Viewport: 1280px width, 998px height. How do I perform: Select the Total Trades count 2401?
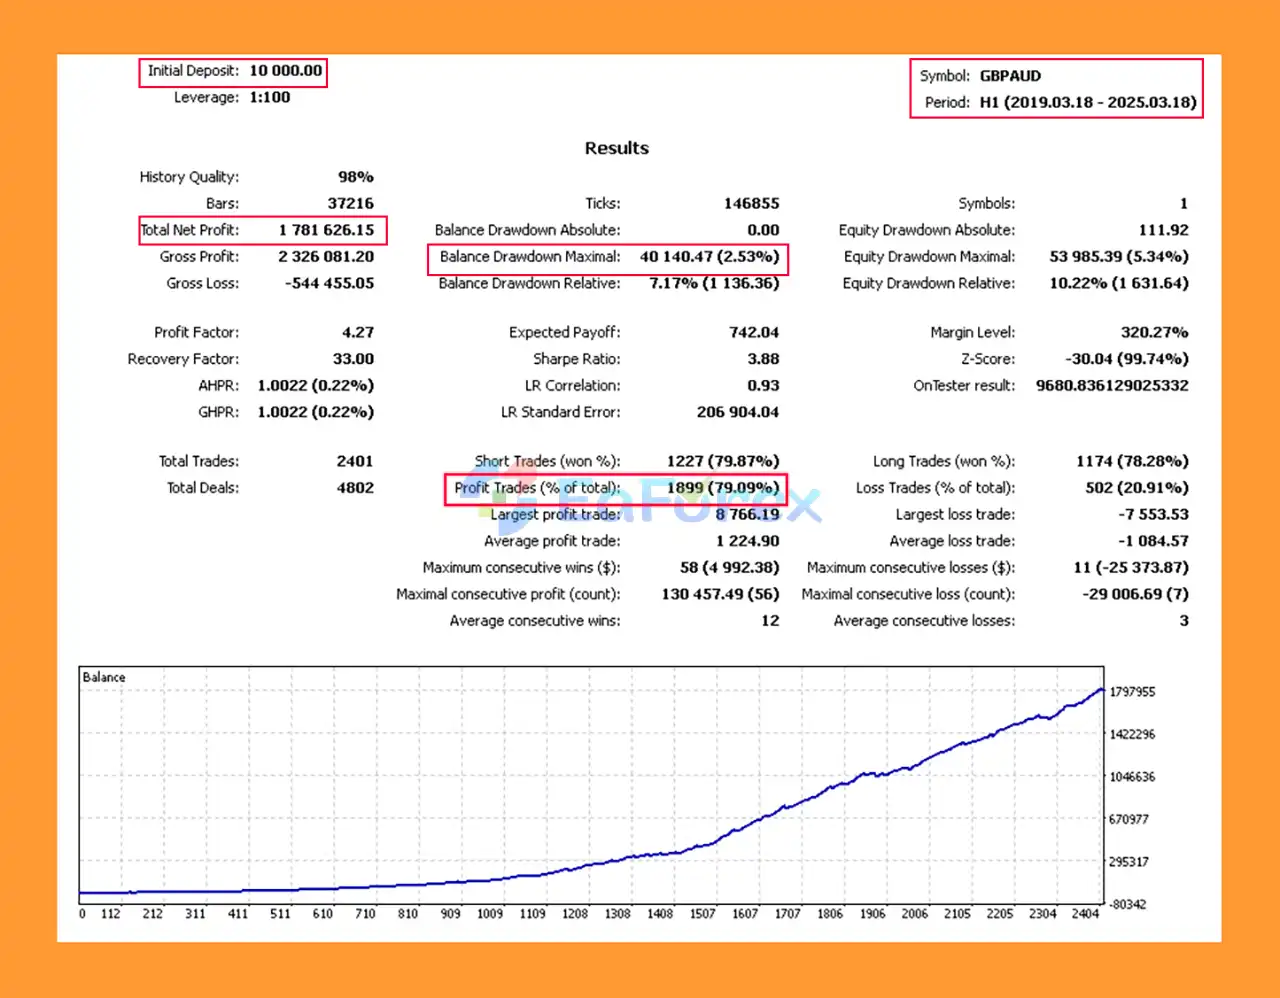[354, 461]
